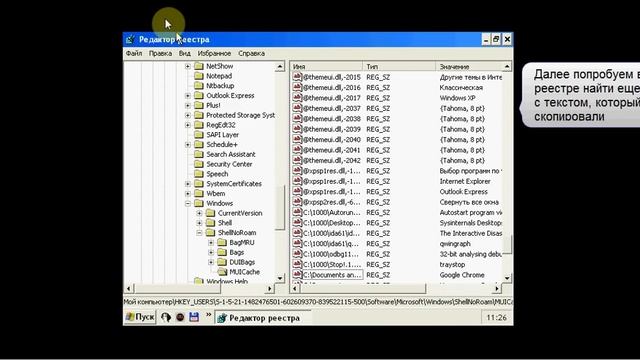Image resolution: width=640 pixels, height=360 pixels.
Task: Open the Справка menu
Action: click(251, 53)
